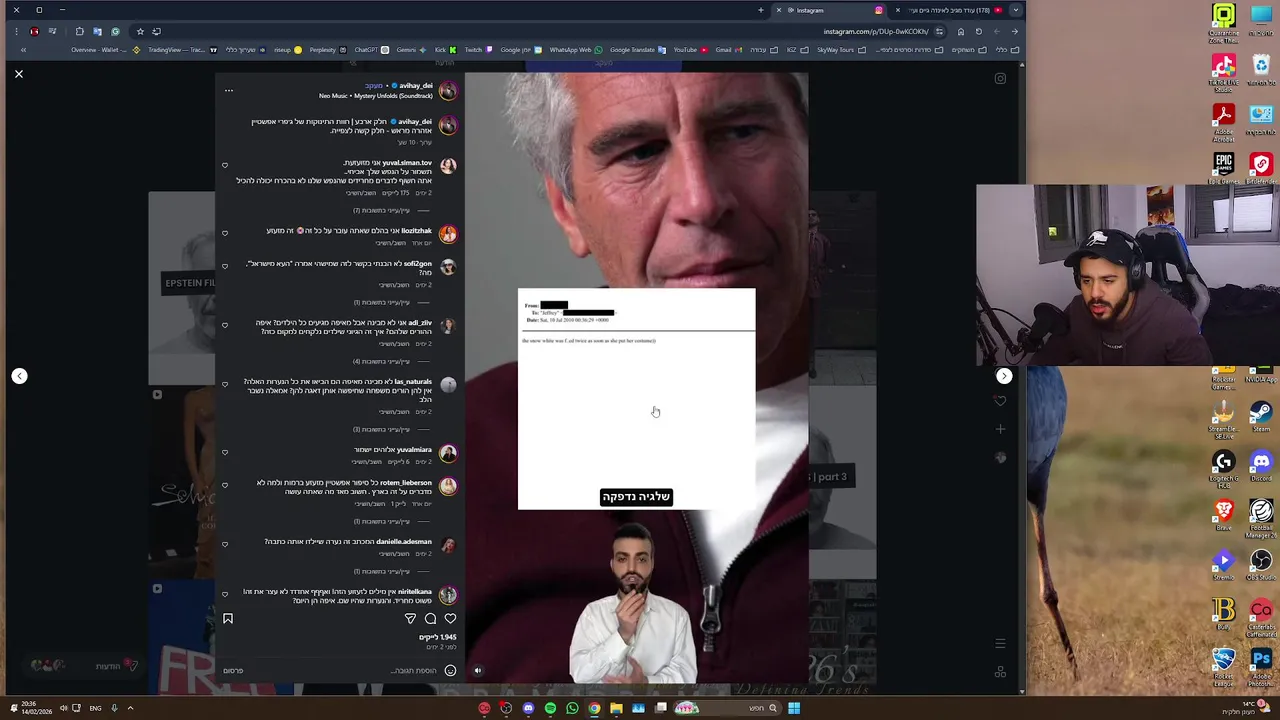Expand the 1 reply under rotem_lieberson
Screen dimensions: 1280x720
[390, 521]
